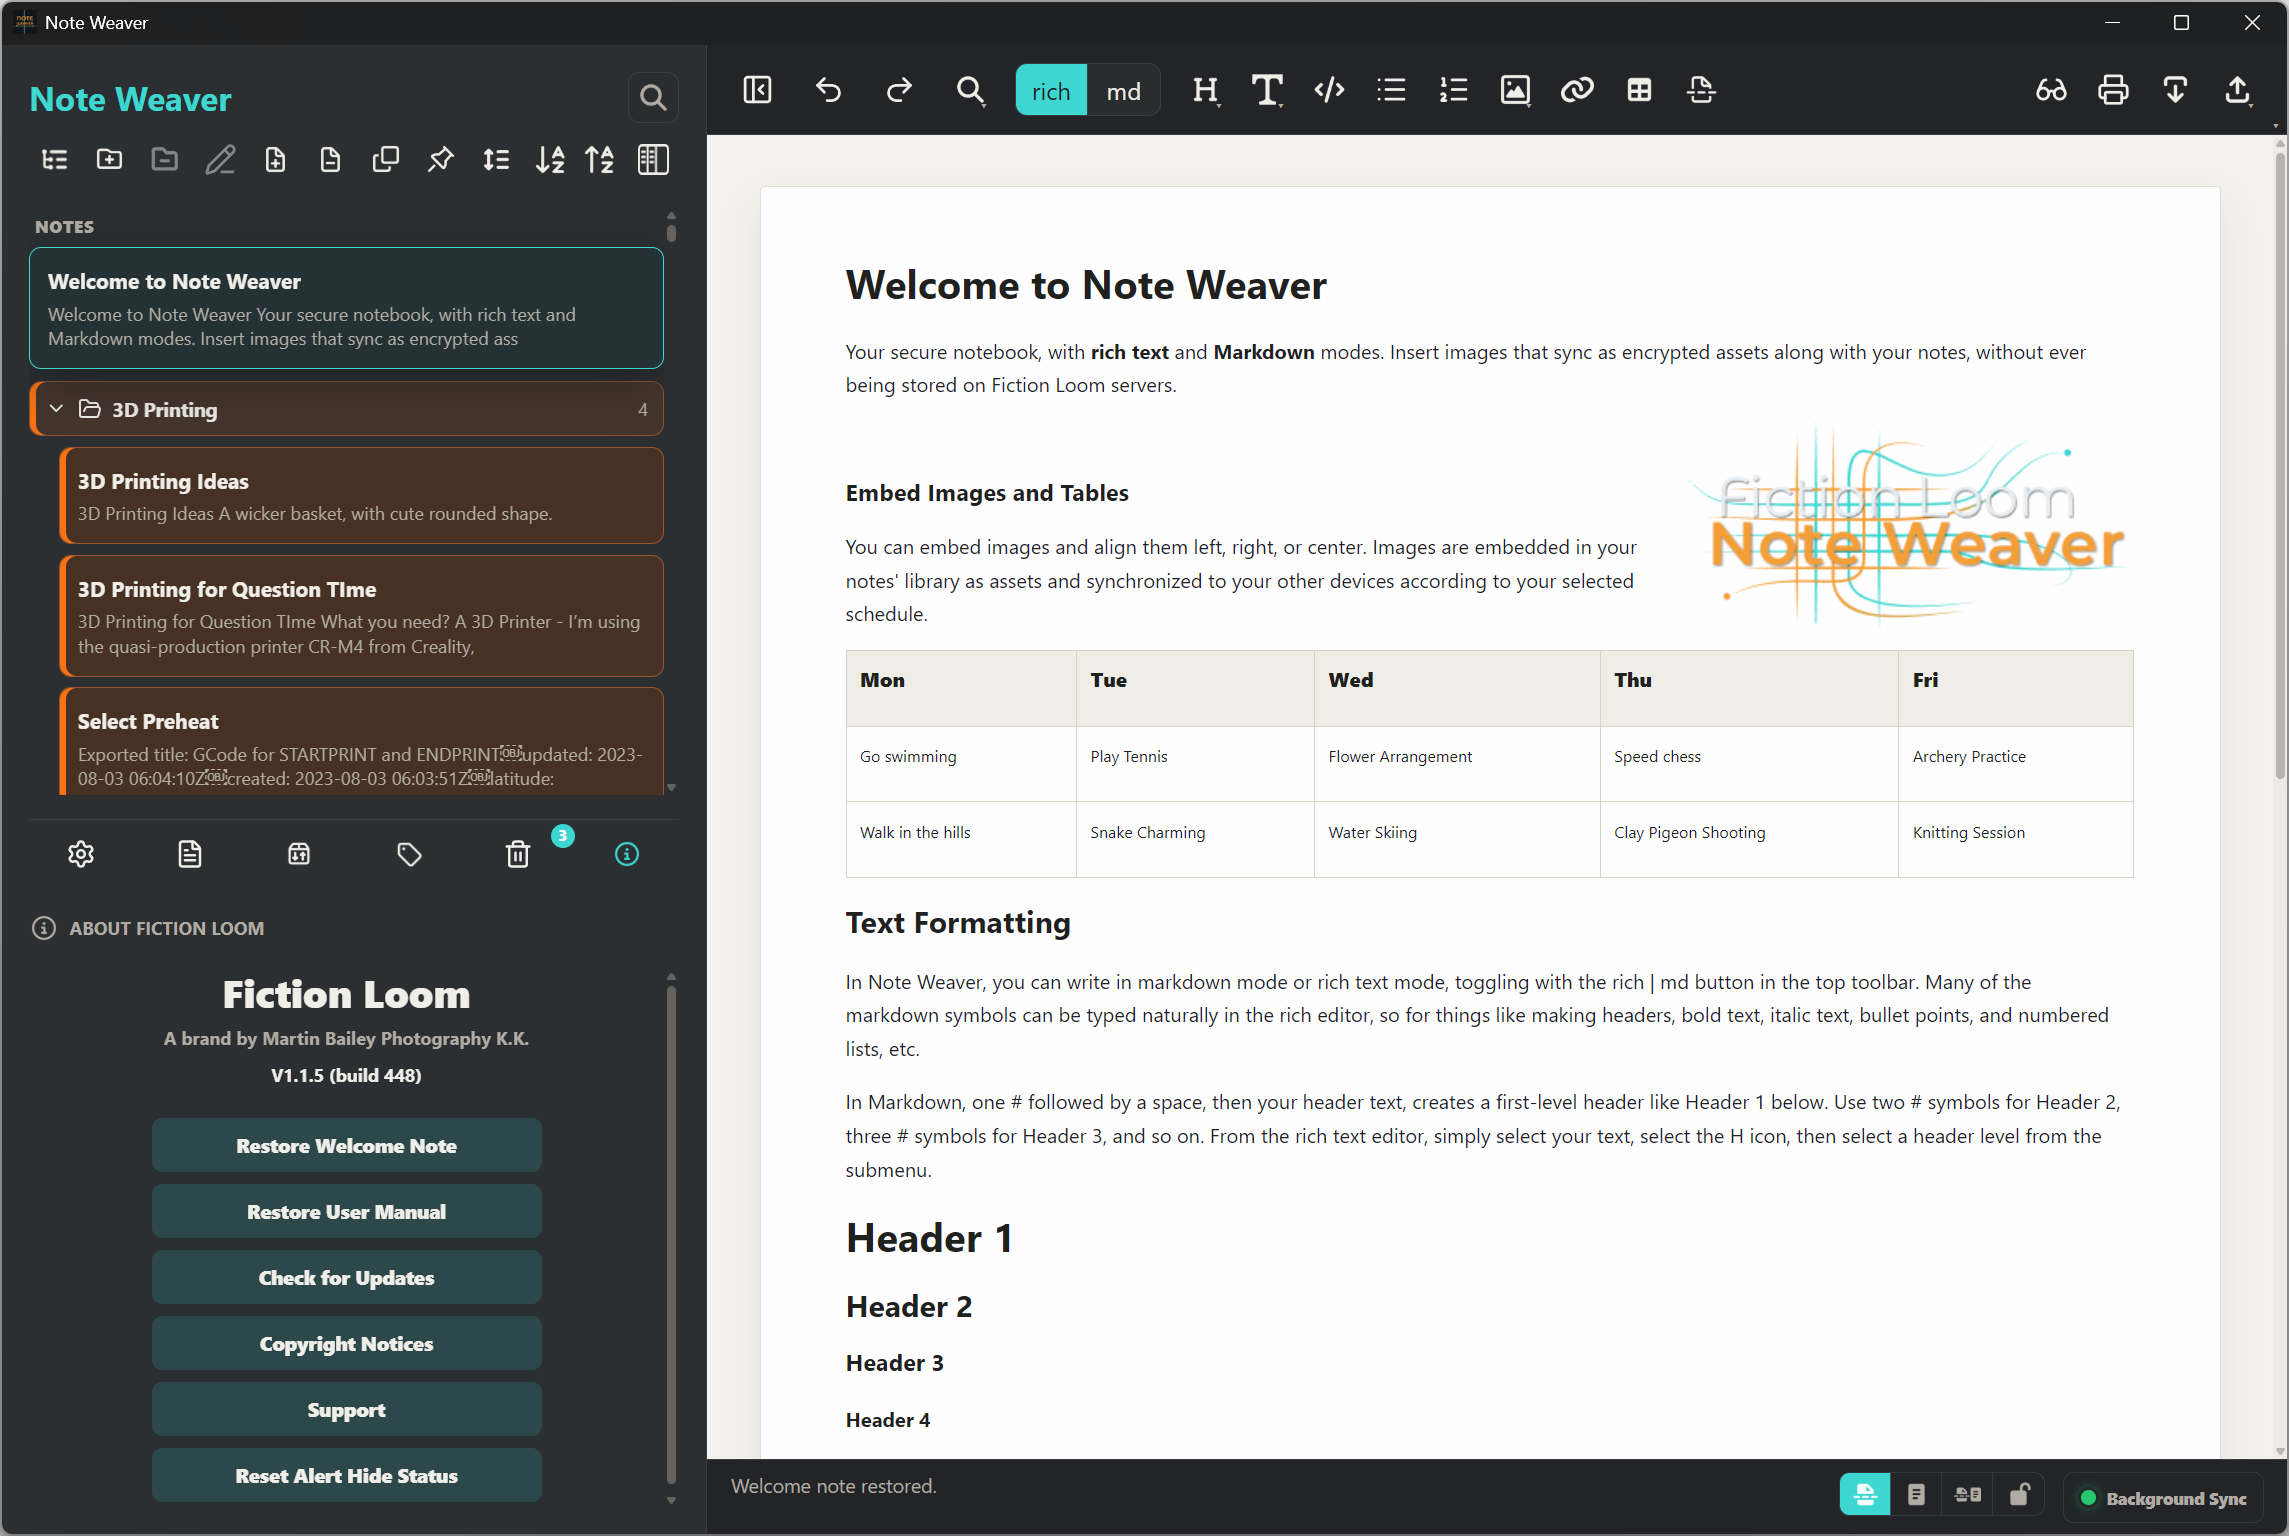Toggle the notes tree view icon
The image size is (2289, 1536).
point(54,159)
